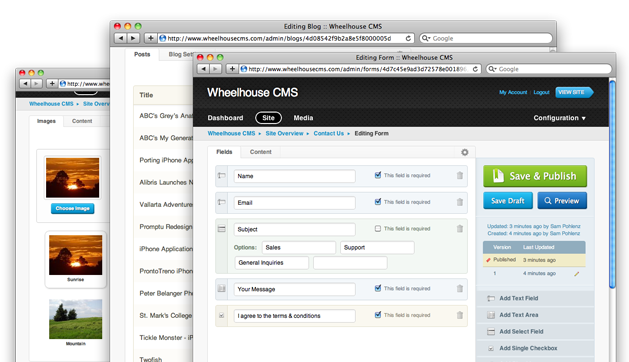Open the Contact Us breadcrumb link
The image size is (629, 362).
click(x=329, y=133)
